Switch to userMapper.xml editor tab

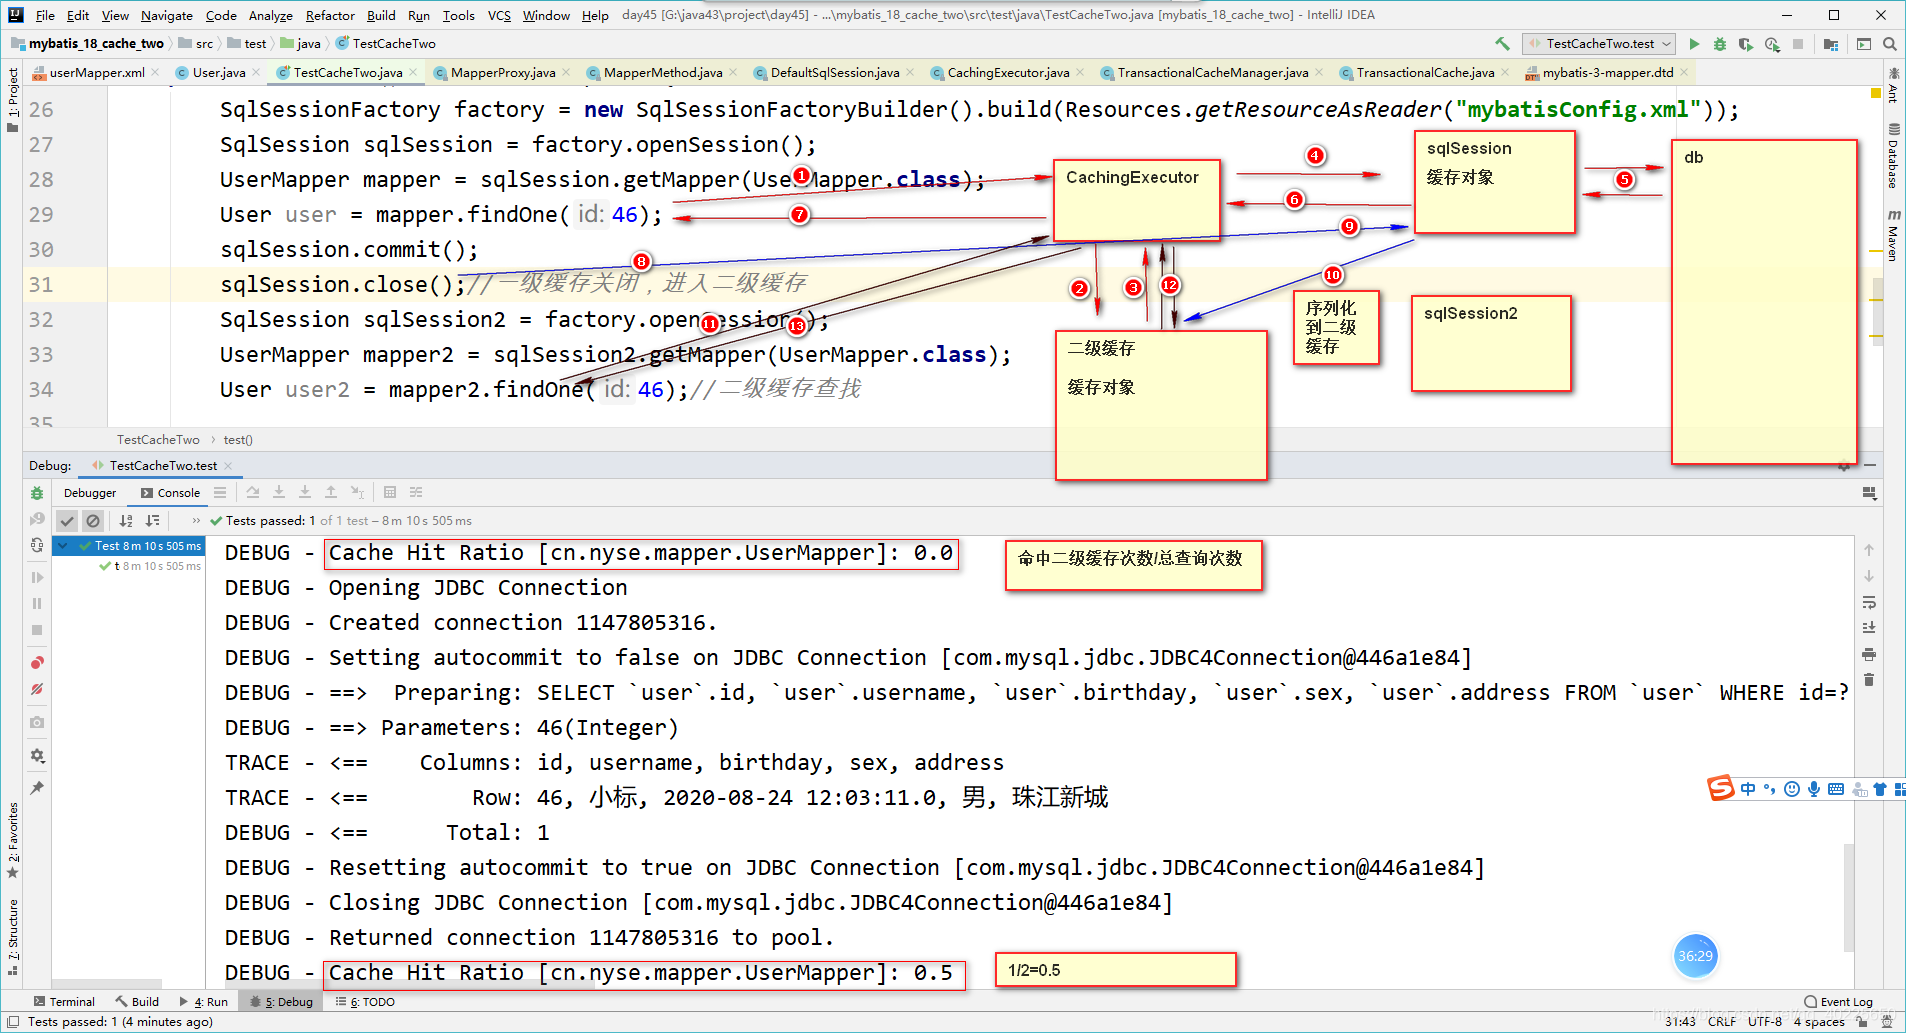[x=96, y=72]
